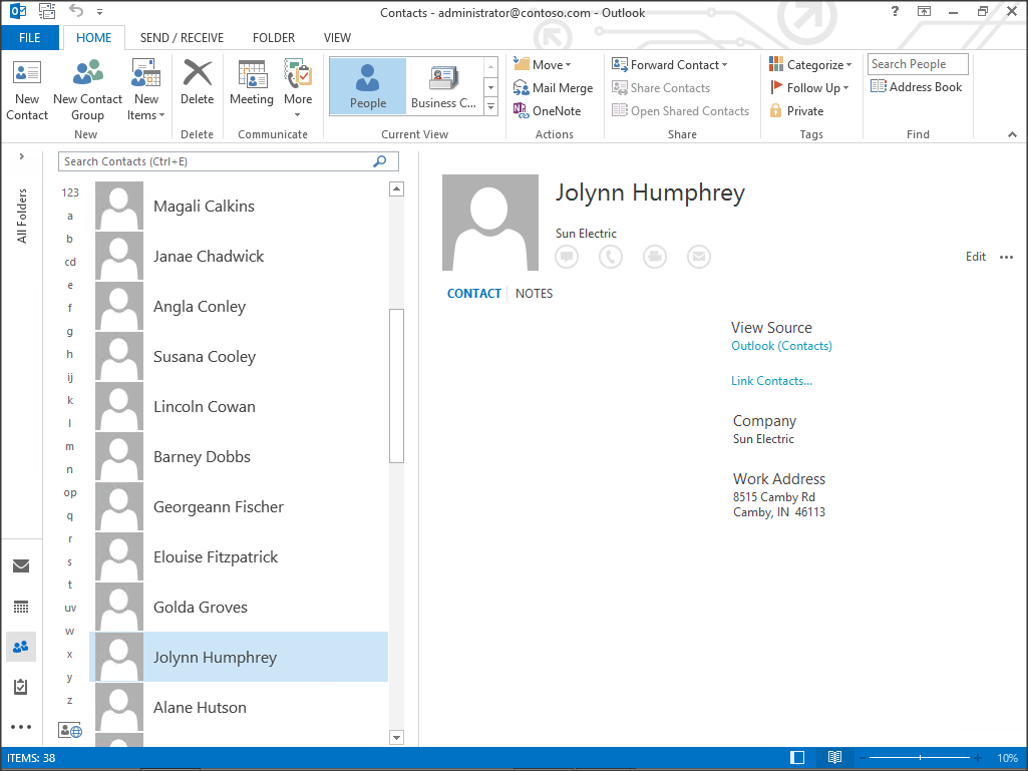Open the Categorize dropdown
The width and height of the screenshot is (1028, 771).
(811, 65)
